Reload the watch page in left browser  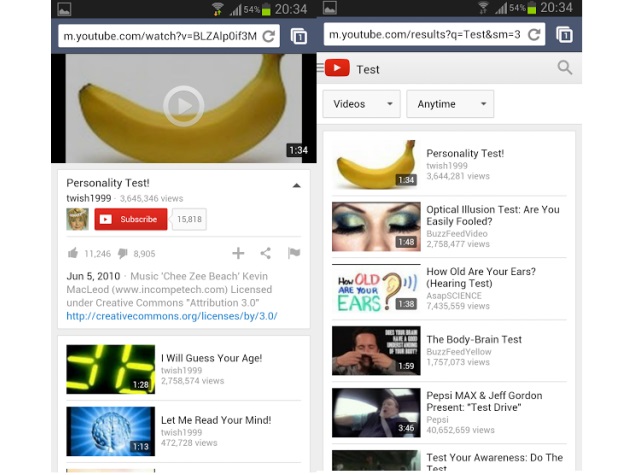point(268,36)
